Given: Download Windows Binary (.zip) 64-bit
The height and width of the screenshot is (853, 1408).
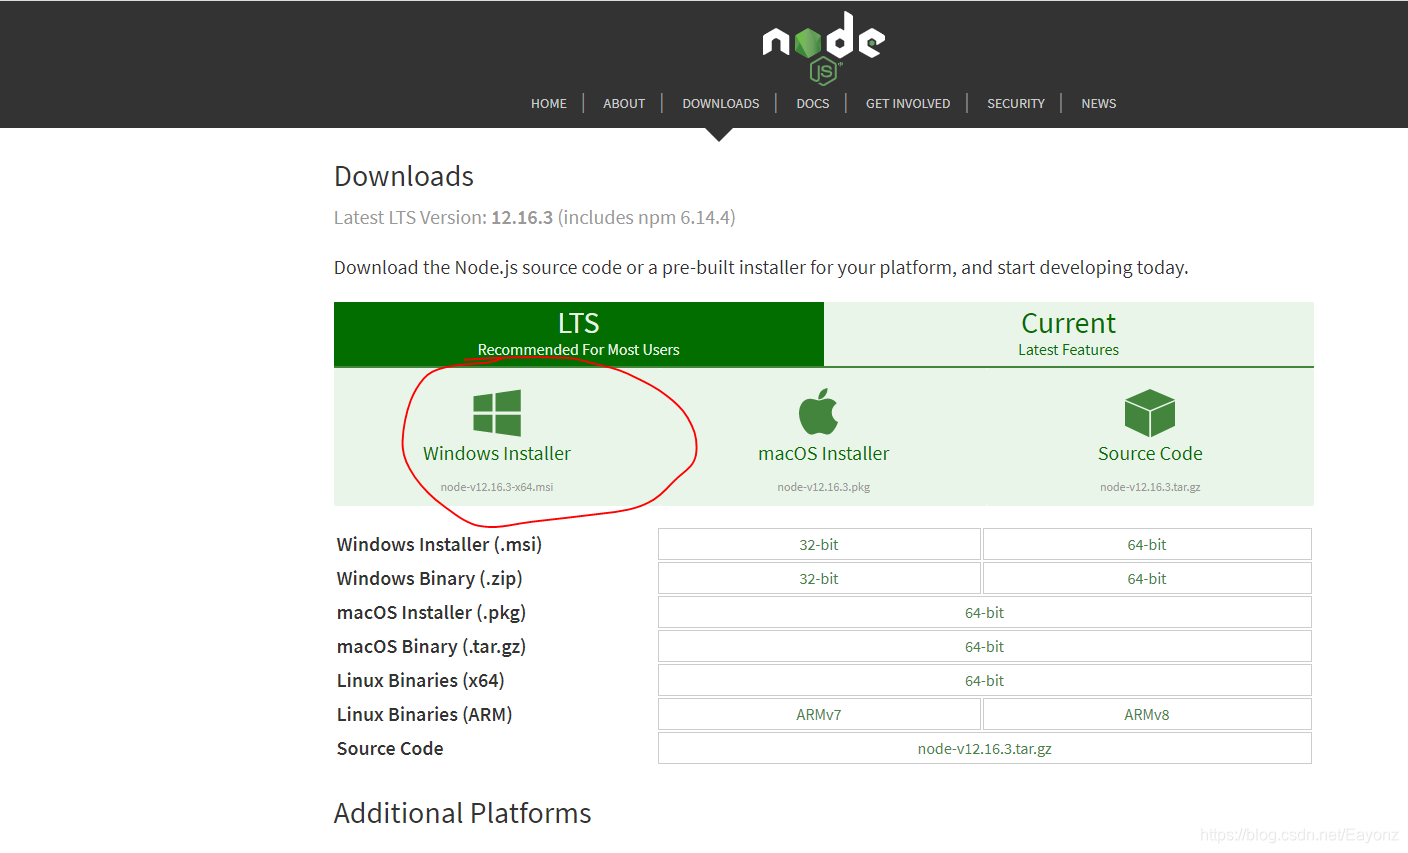Looking at the screenshot, I should tap(1147, 578).
